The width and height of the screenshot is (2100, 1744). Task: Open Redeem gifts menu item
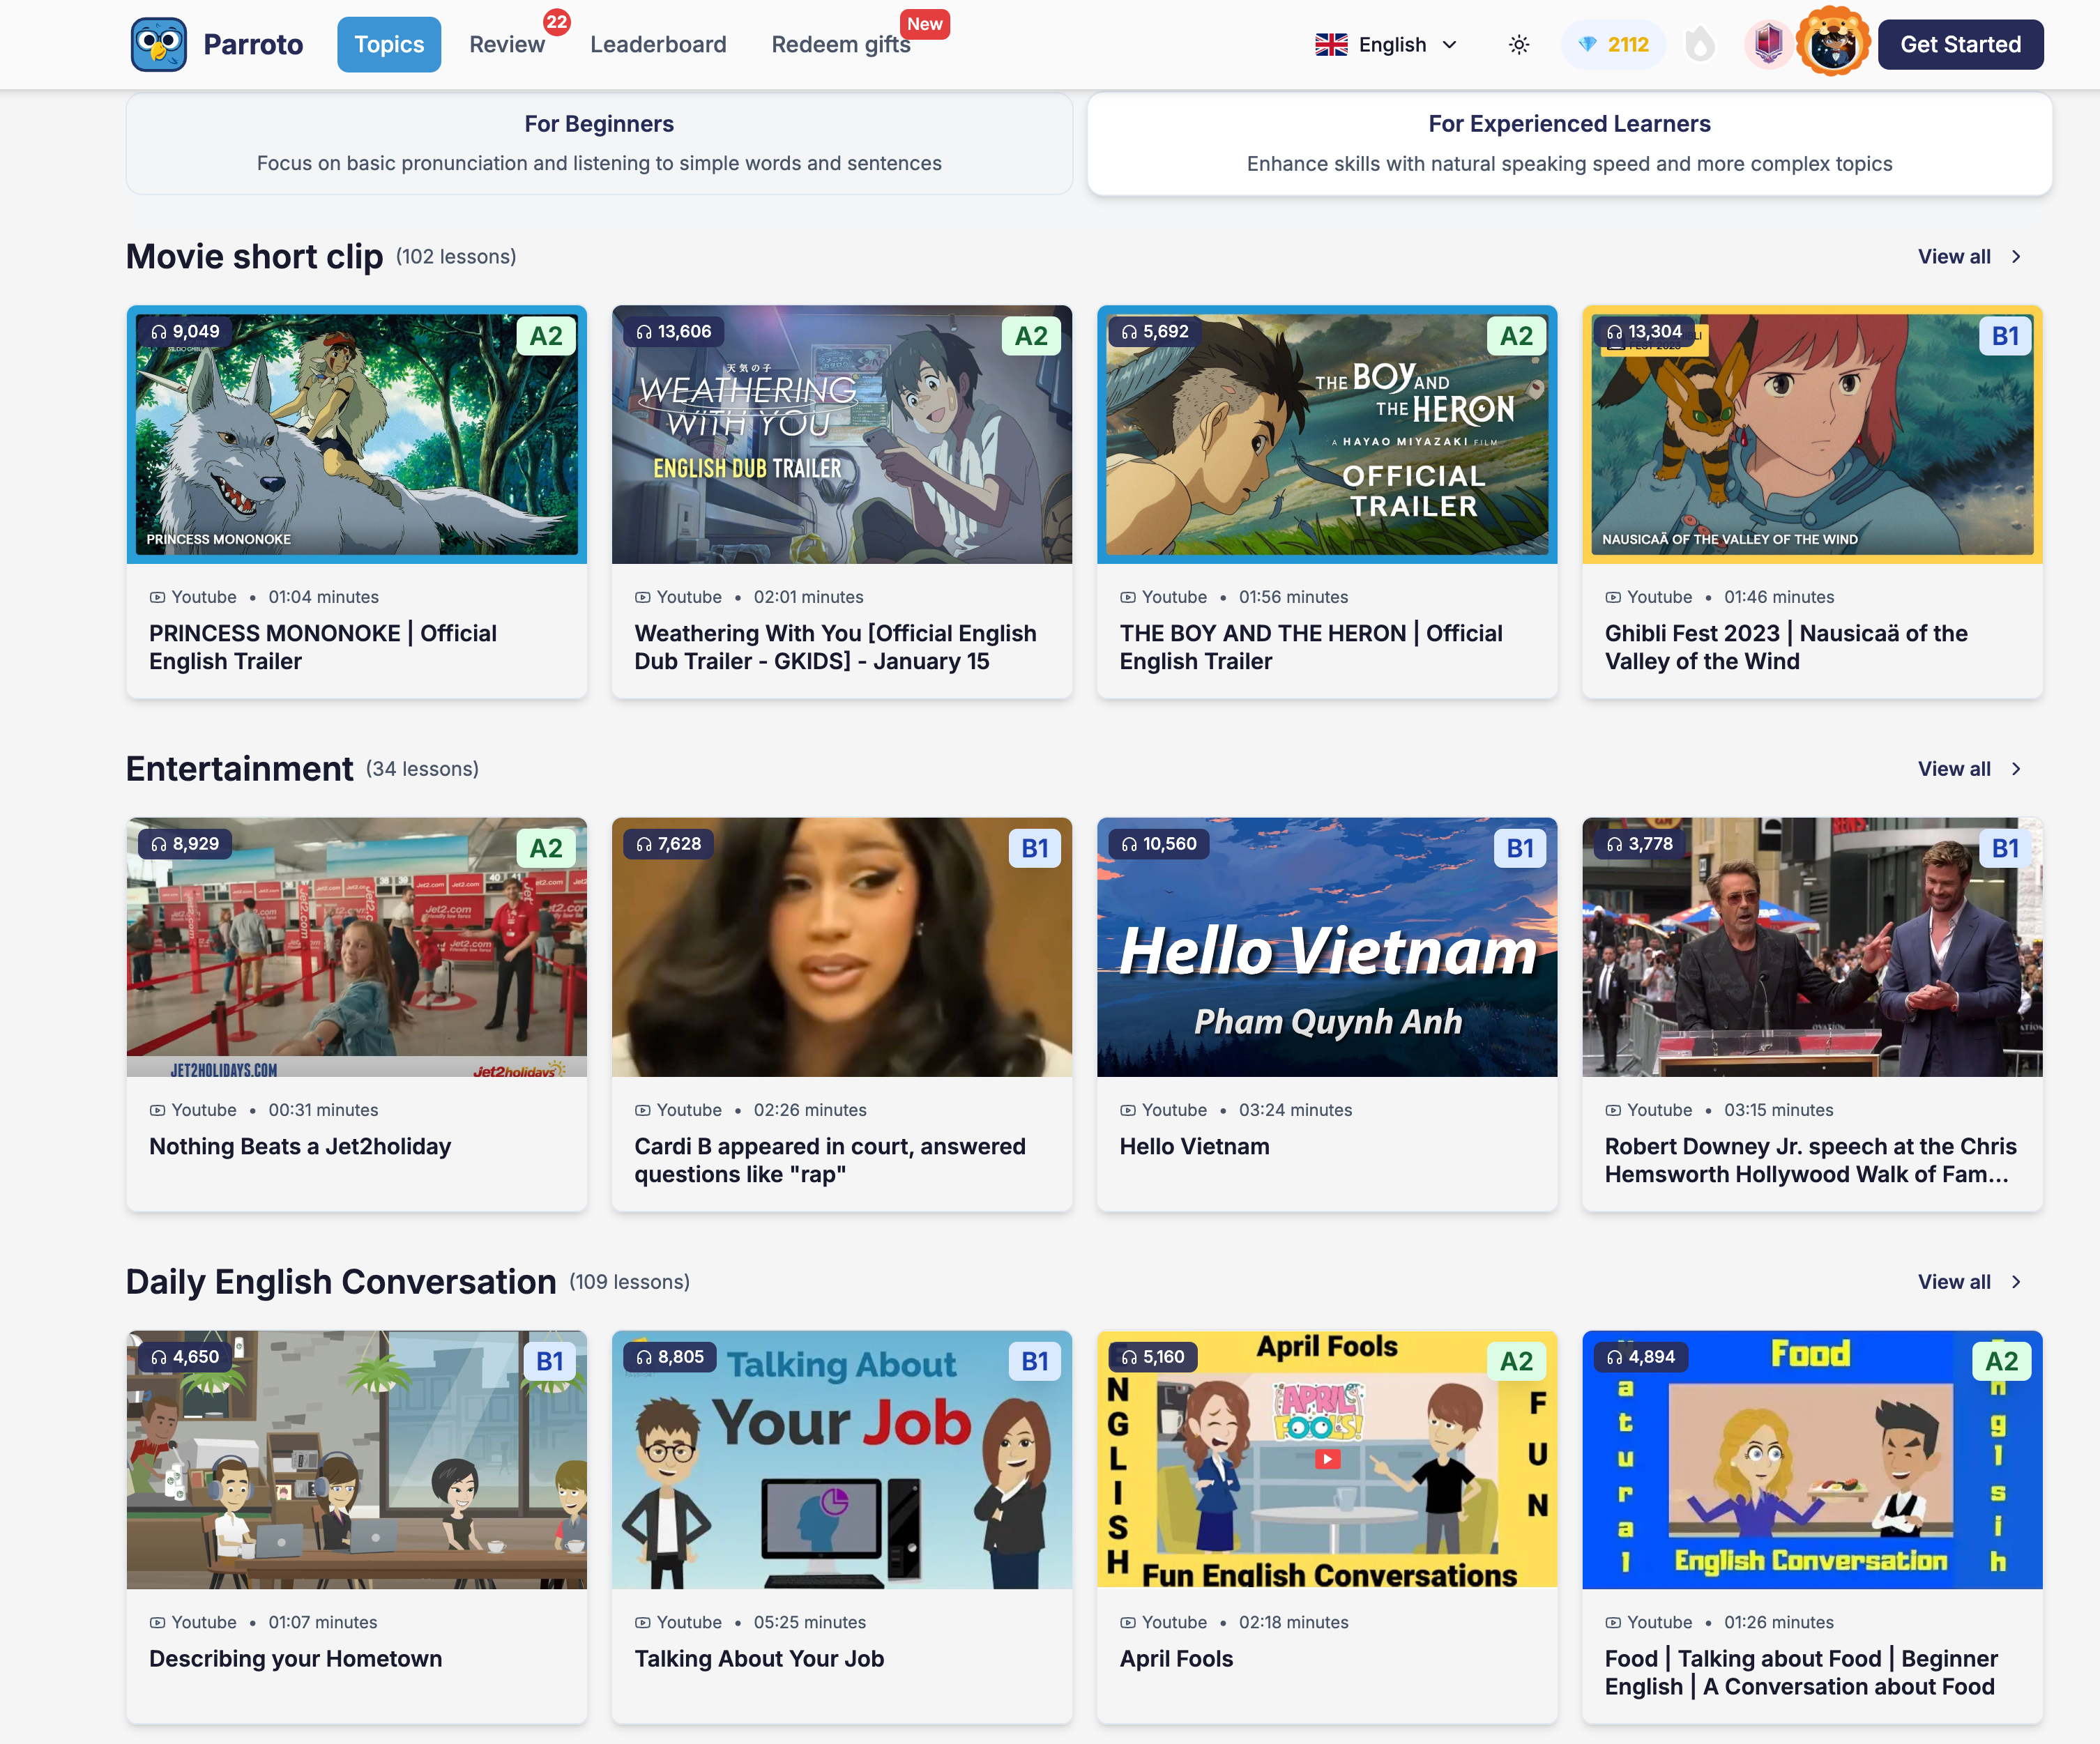(841, 44)
